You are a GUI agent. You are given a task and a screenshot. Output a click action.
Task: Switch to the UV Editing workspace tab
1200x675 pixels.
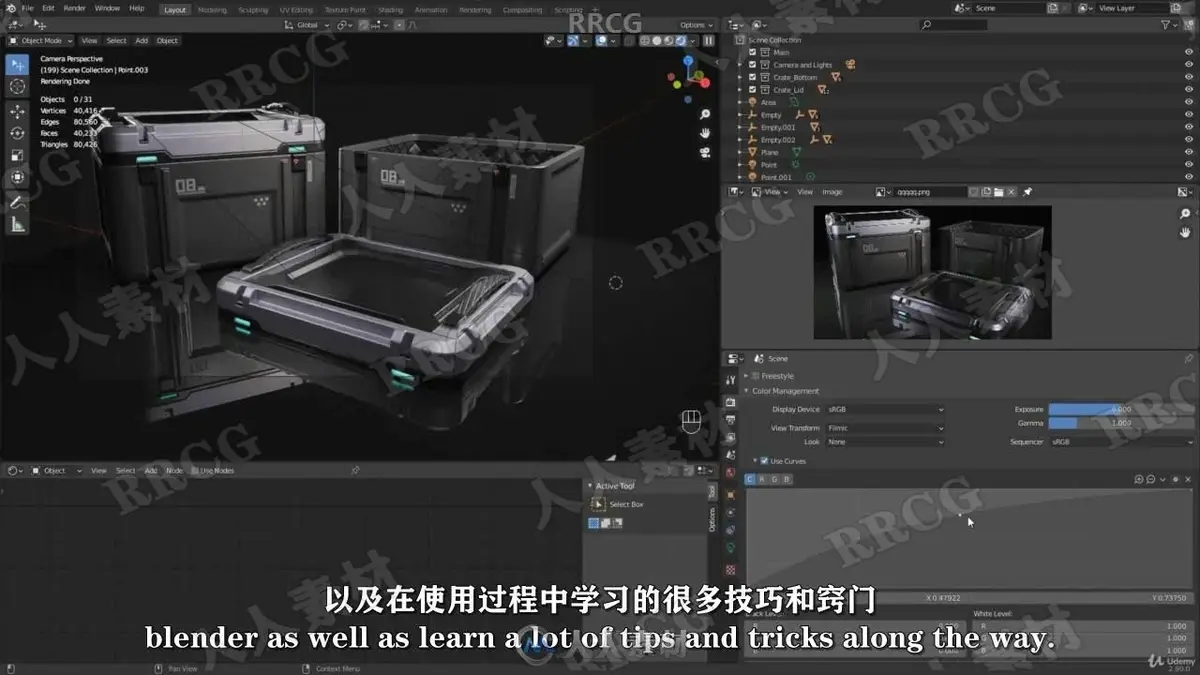(x=296, y=10)
